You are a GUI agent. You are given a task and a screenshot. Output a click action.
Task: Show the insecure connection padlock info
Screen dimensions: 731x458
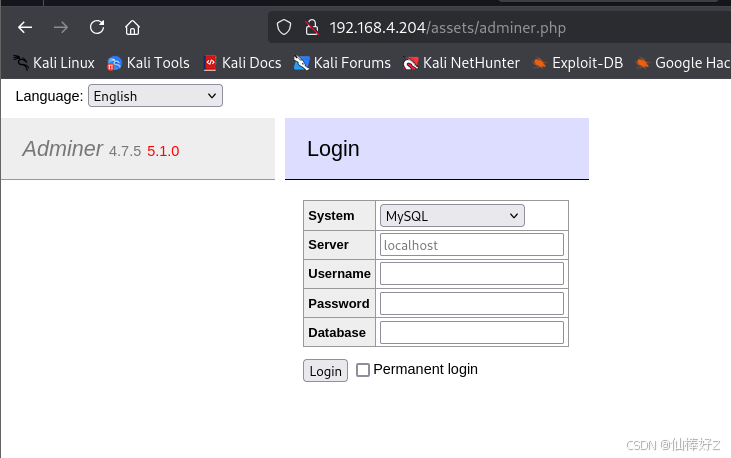(312, 28)
